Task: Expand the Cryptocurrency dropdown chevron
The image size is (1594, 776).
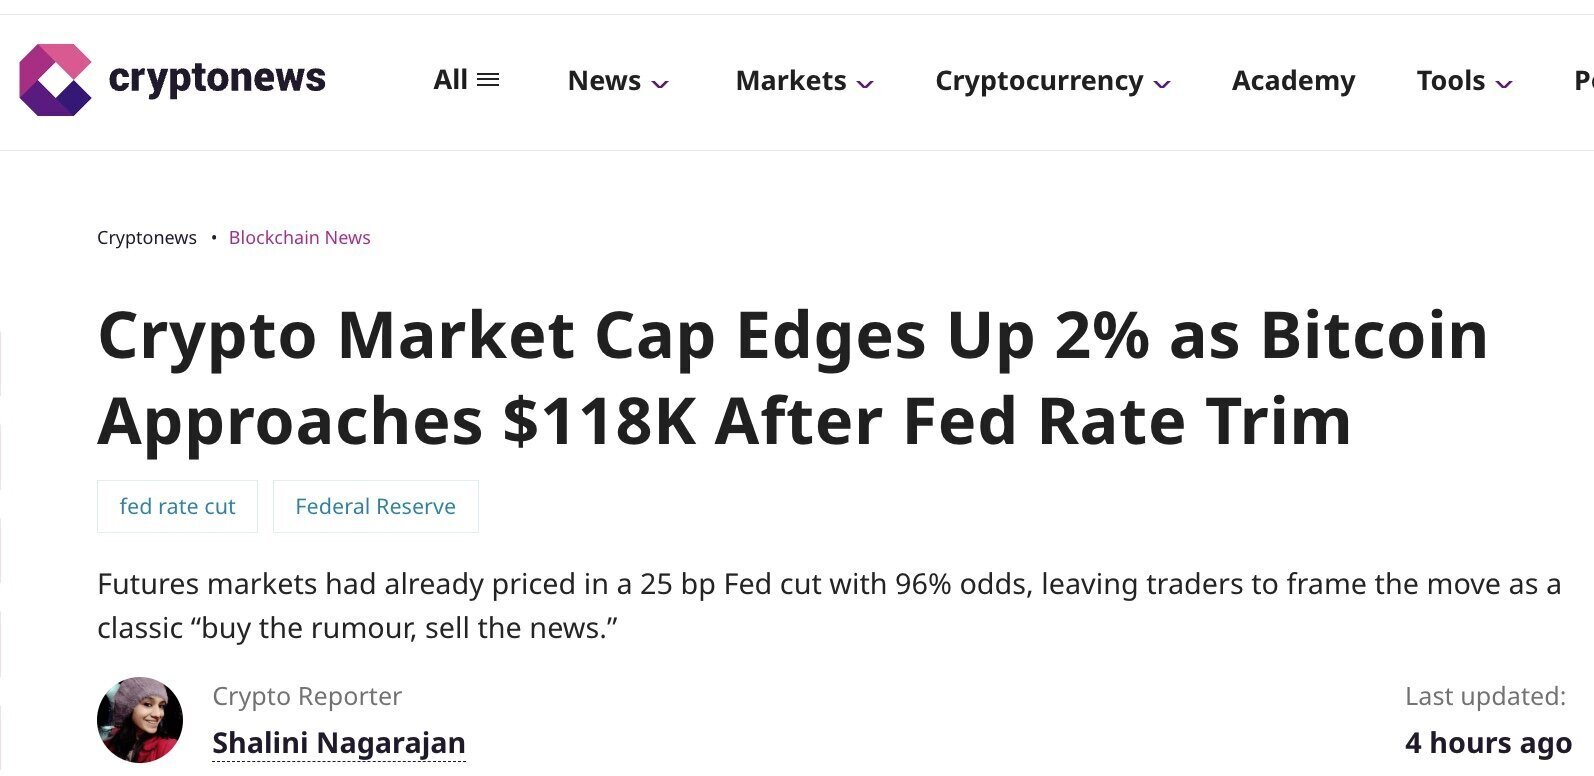Action: tap(1162, 84)
